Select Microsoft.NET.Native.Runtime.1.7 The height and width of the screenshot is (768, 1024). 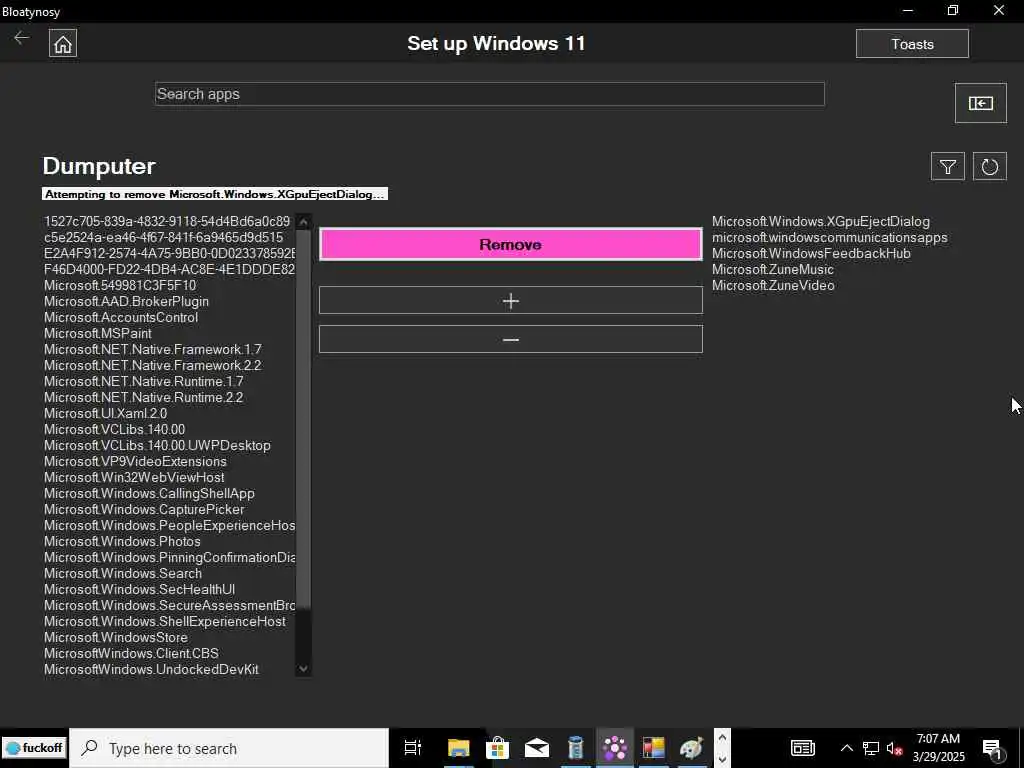tap(144, 381)
